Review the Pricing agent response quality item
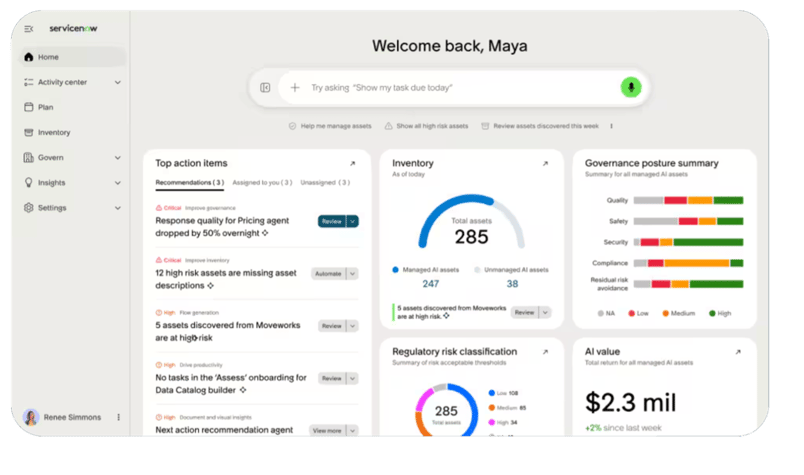This screenshot has width=804, height=475. click(x=332, y=221)
